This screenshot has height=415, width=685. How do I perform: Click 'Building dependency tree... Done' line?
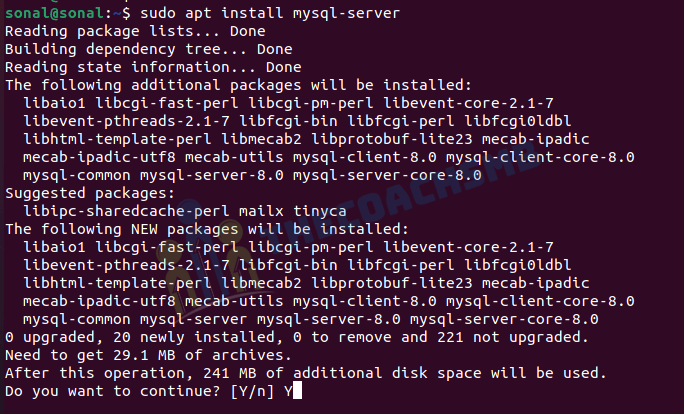[149, 49]
